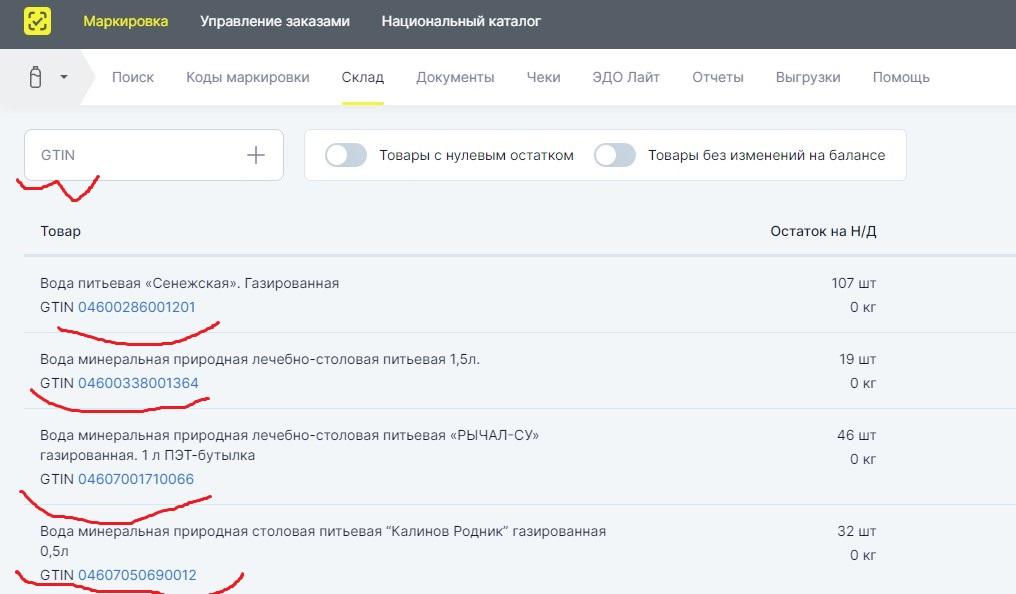
Task: Go to the ЭДО Лайт tab
Action: click(626, 77)
